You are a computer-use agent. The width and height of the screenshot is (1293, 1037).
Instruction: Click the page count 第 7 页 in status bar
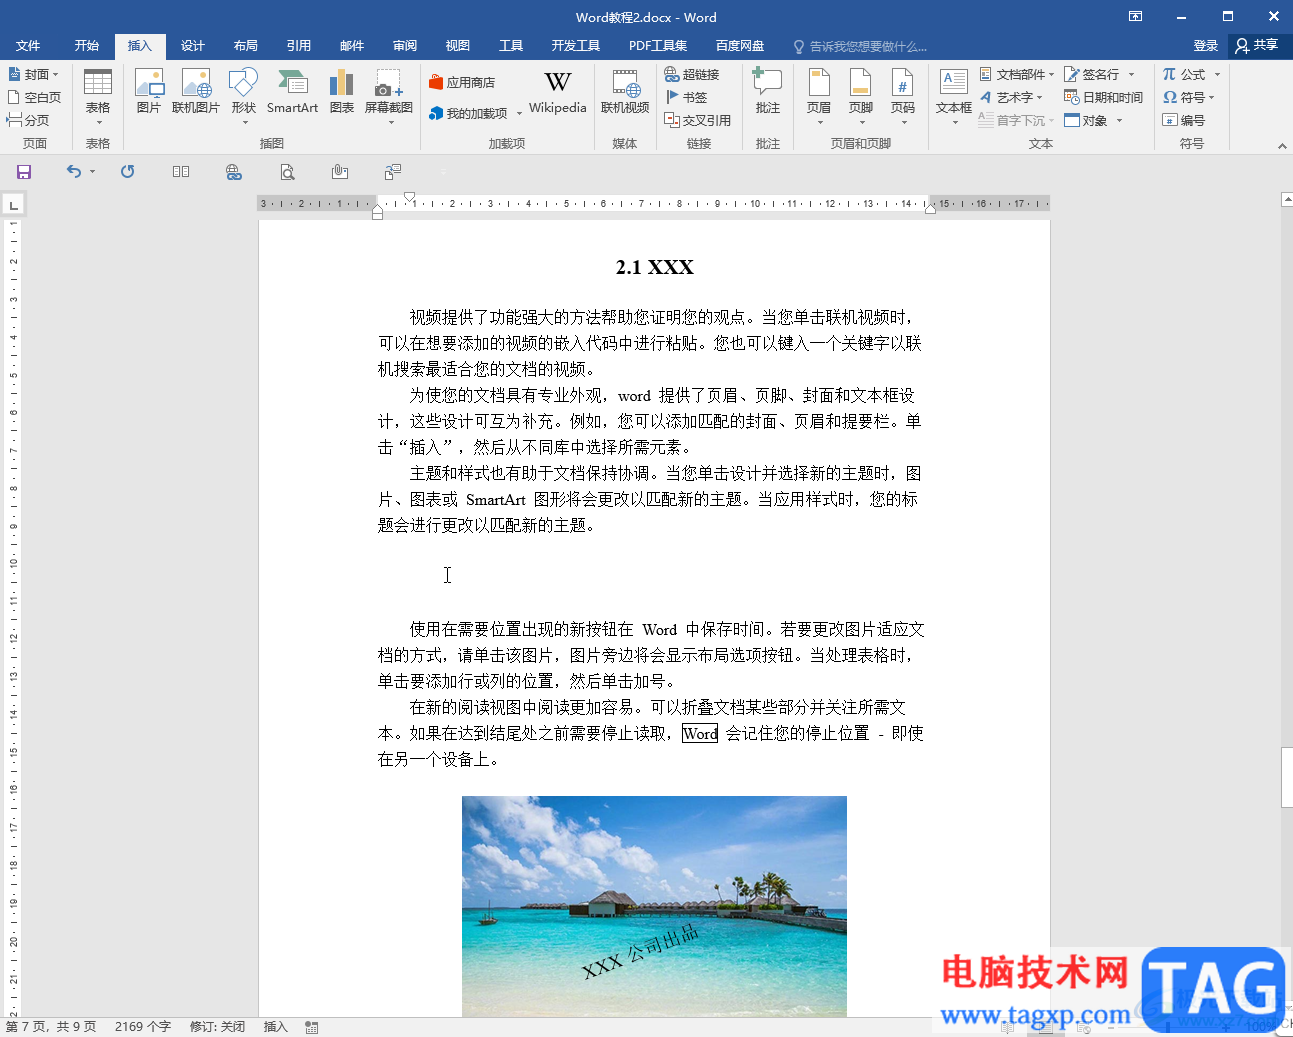[52, 1027]
